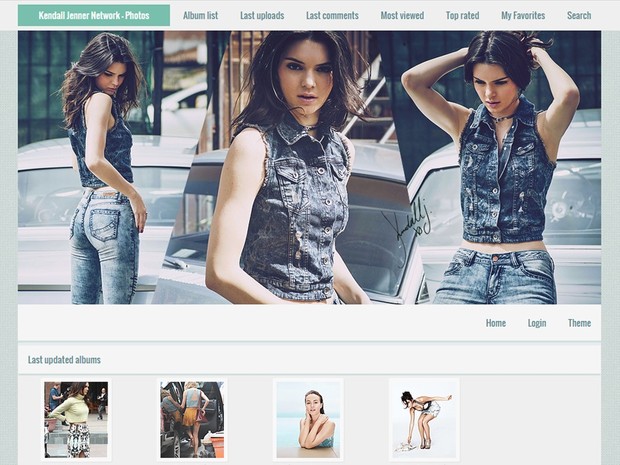
Task: View Last comments page
Action: coord(332,15)
